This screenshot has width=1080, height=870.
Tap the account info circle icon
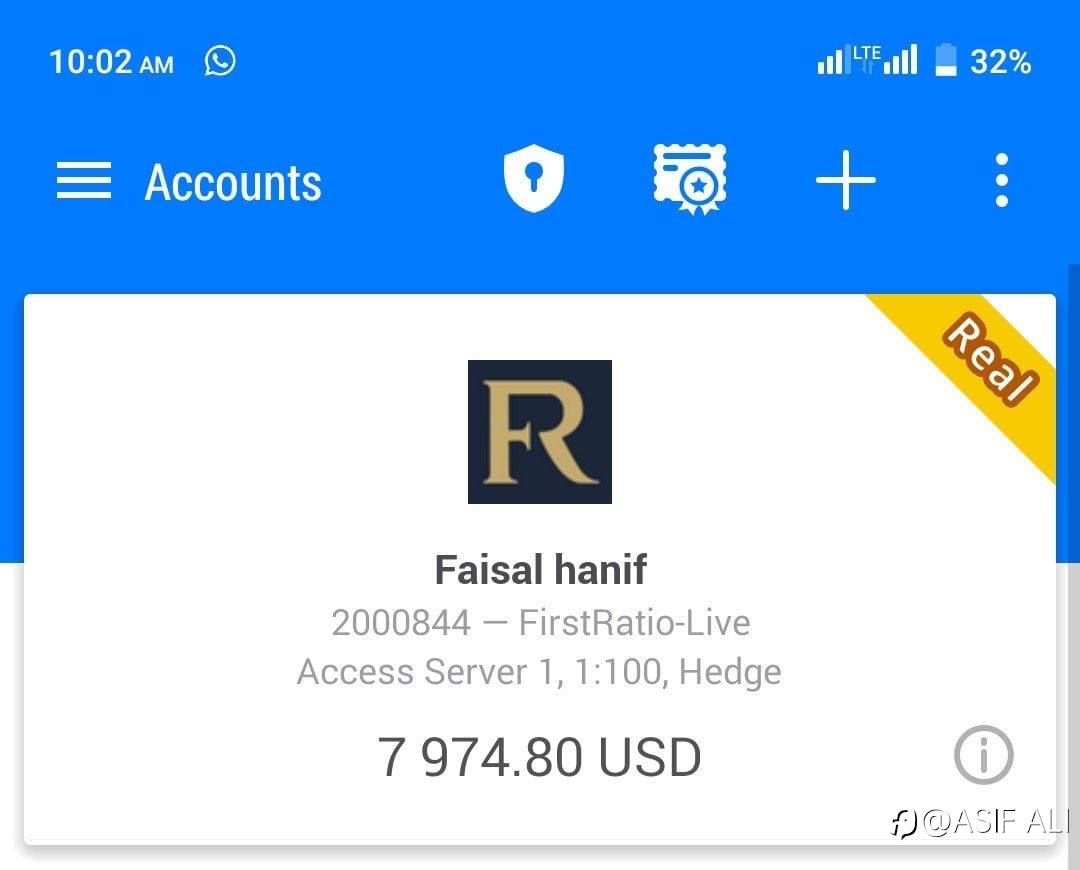tap(983, 755)
